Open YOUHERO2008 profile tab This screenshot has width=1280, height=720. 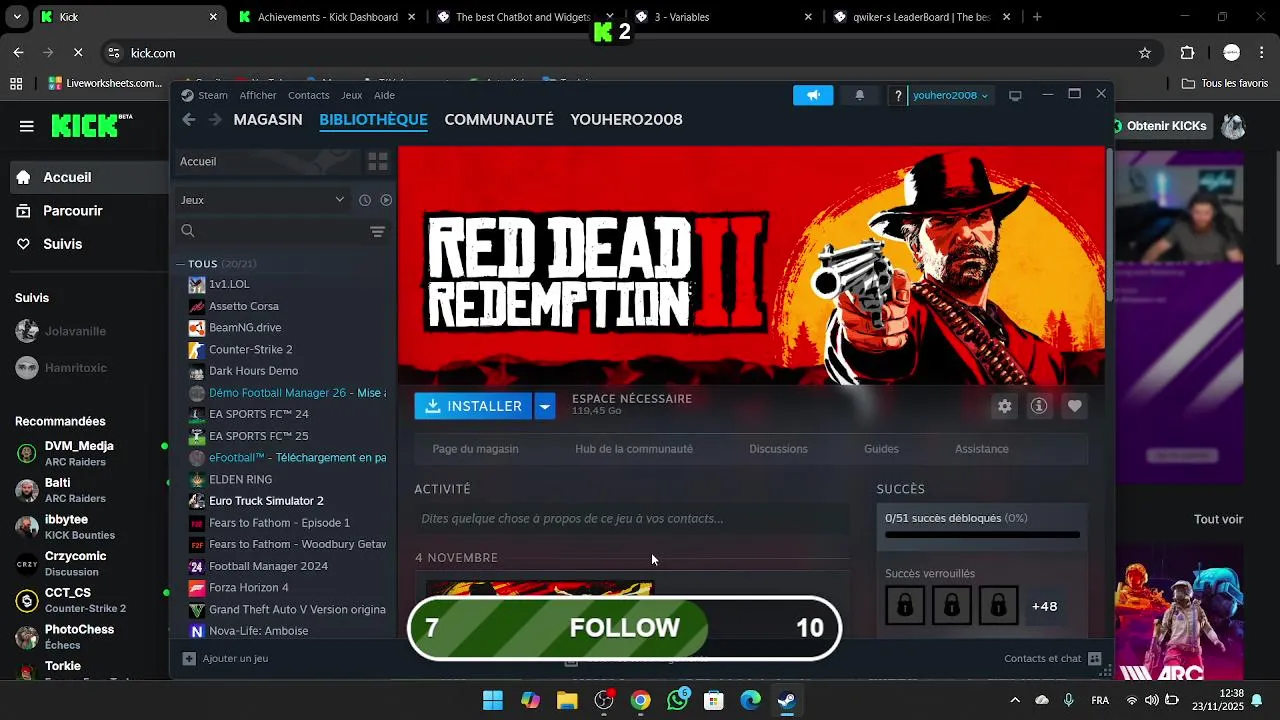pyautogui.click(x=626, y=120)
